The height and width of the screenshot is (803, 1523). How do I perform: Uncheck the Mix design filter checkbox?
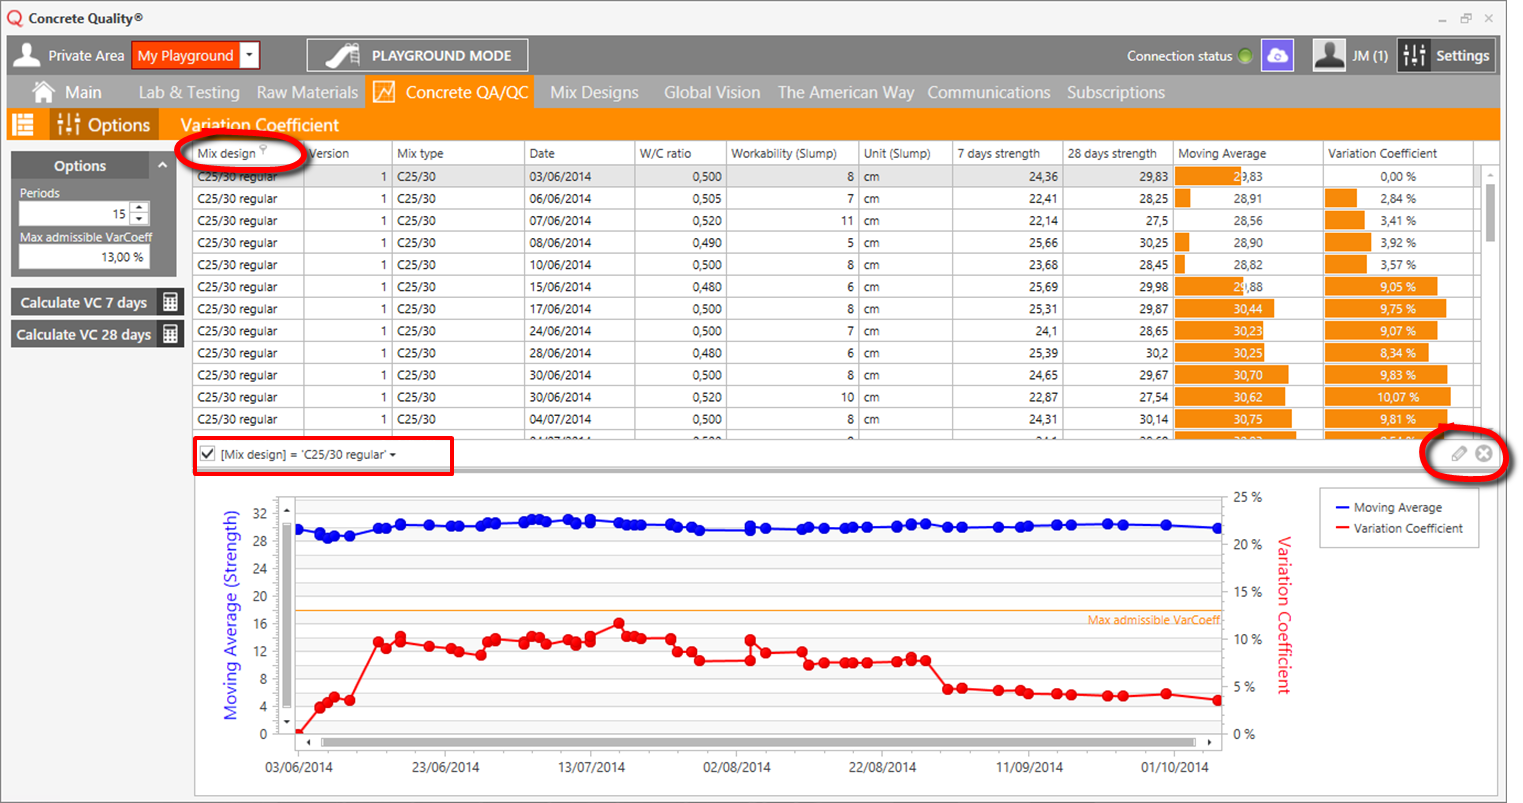pyautogui.click(x=207, y=454)
